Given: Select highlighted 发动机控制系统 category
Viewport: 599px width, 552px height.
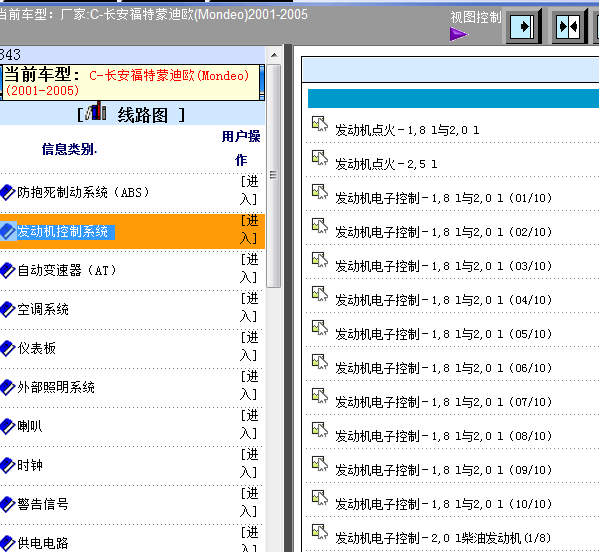Looking at the screenshot, I should 63,231.
